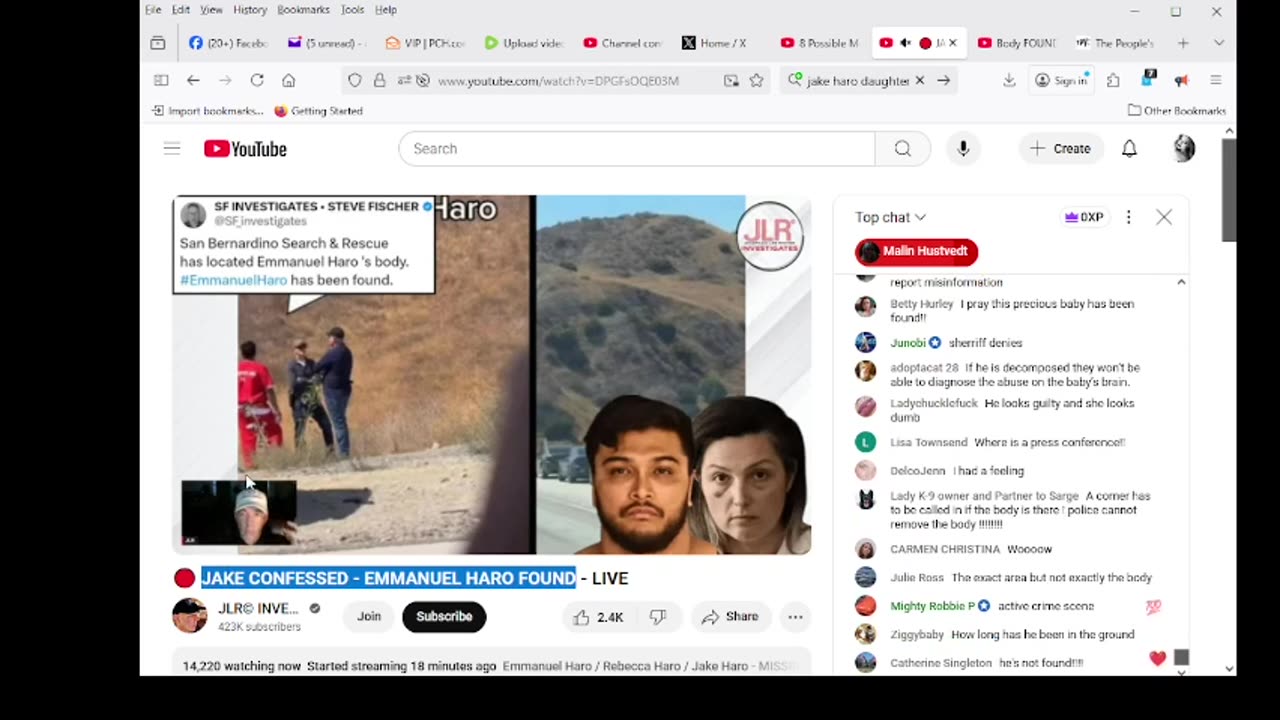
Task: Click Import bookmarks link
Action: pyautogui.click(x=208, y=111)
